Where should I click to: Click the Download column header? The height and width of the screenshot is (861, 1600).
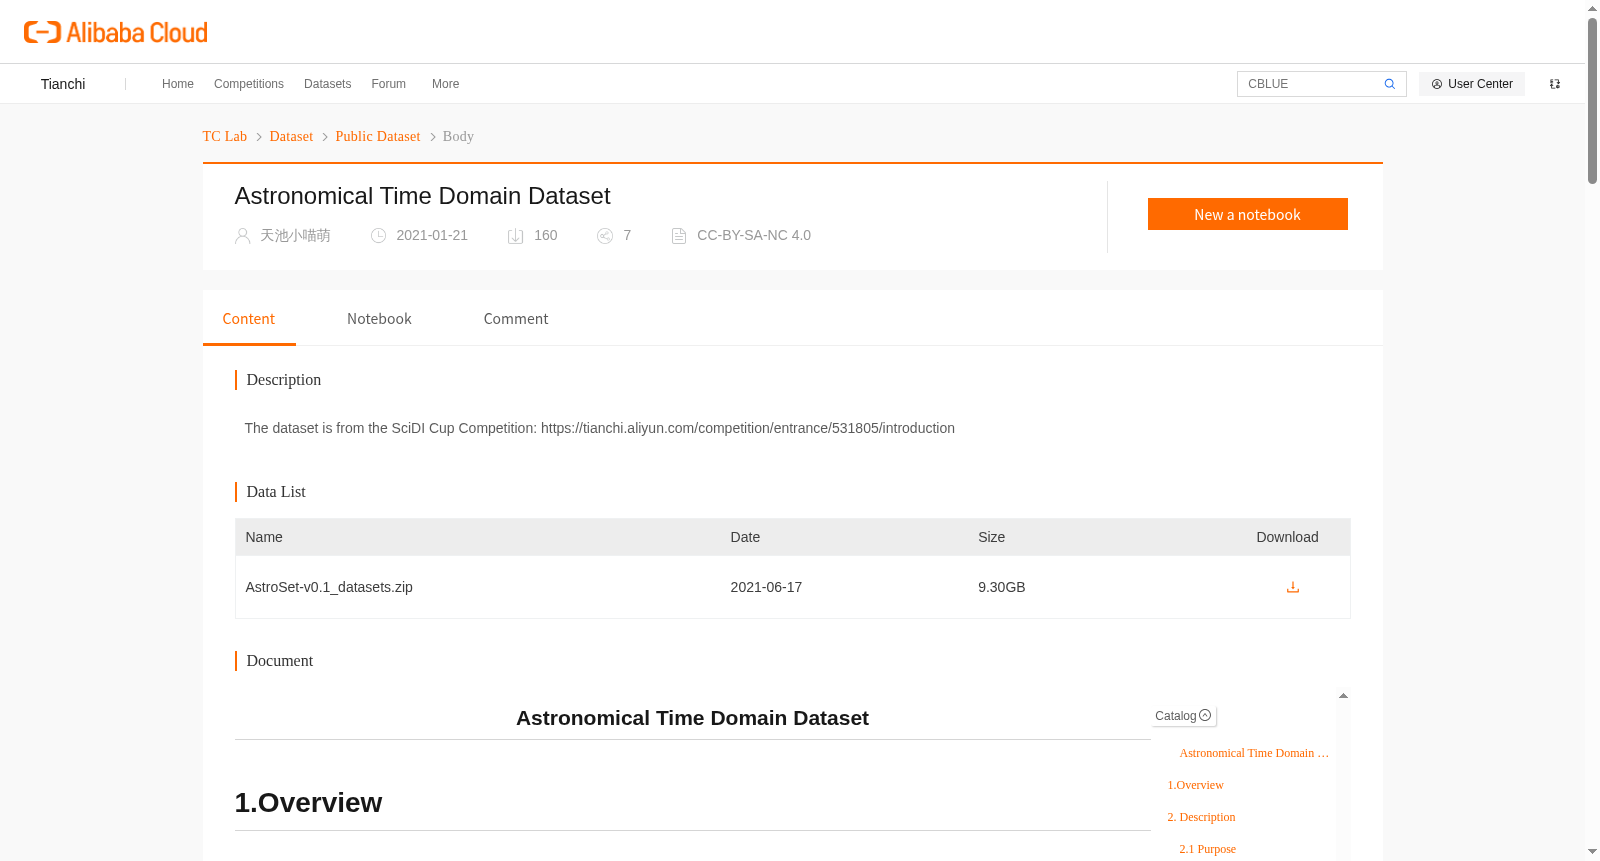(1287, 537)
